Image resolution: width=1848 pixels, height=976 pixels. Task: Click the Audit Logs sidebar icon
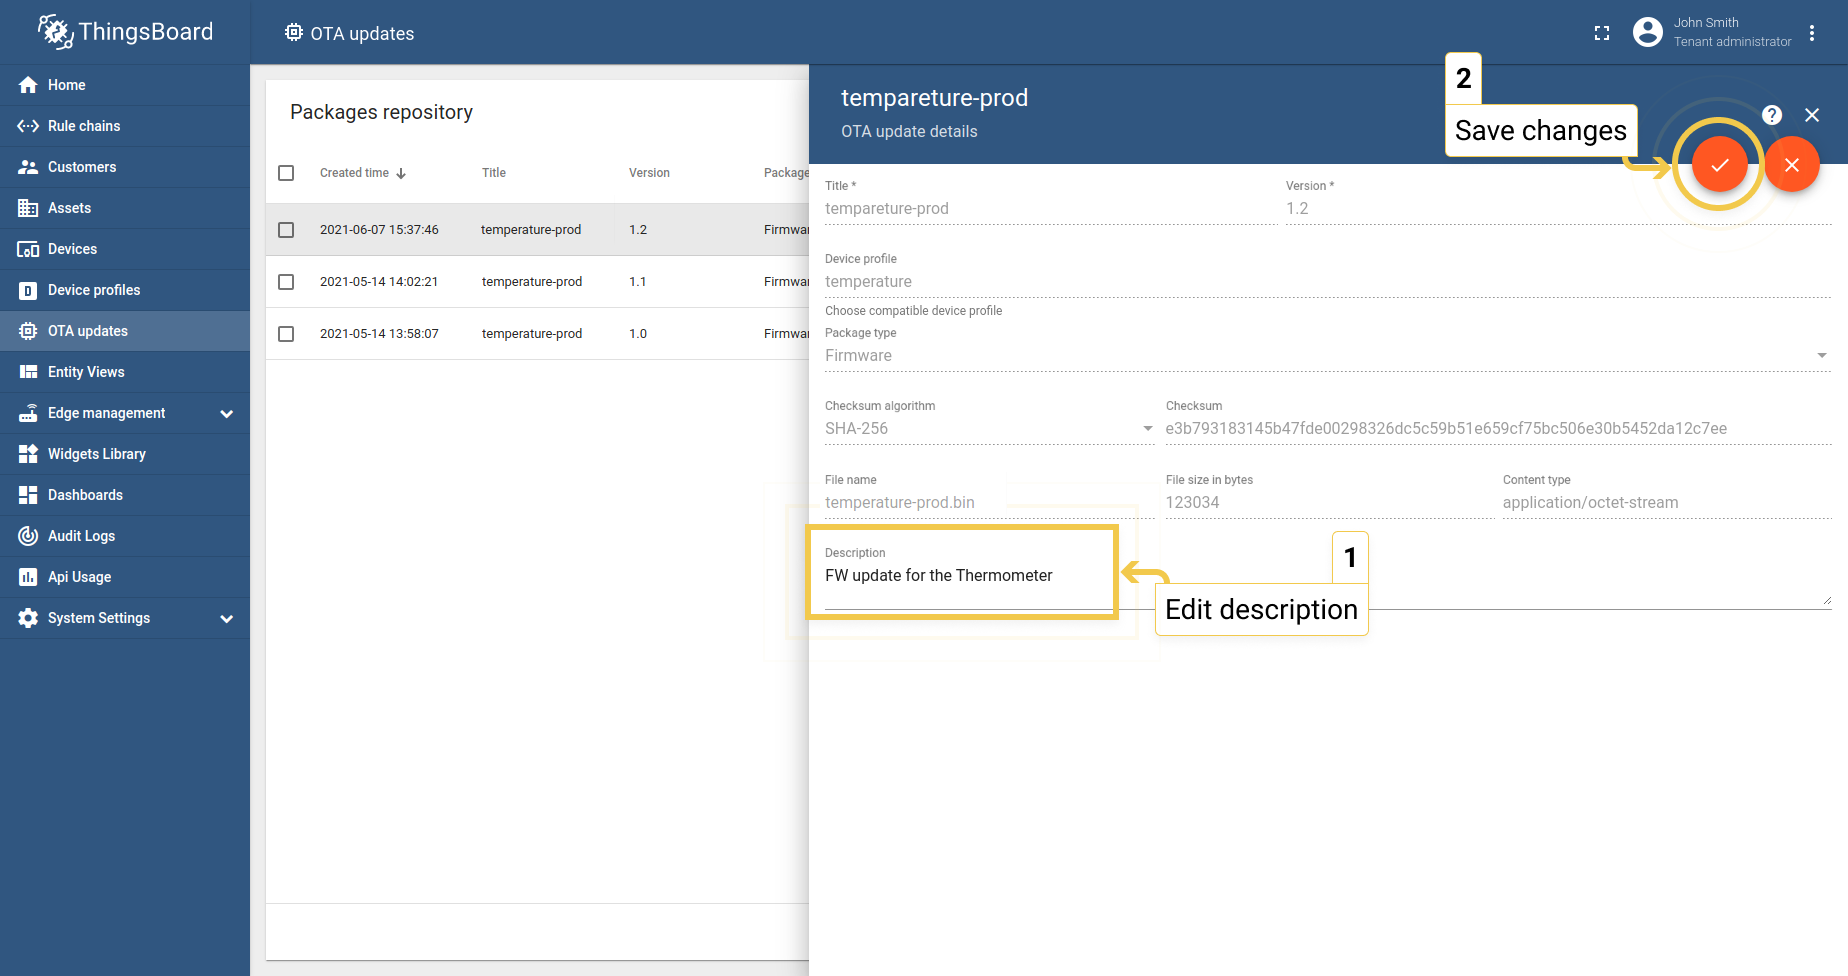click(28, 536)
